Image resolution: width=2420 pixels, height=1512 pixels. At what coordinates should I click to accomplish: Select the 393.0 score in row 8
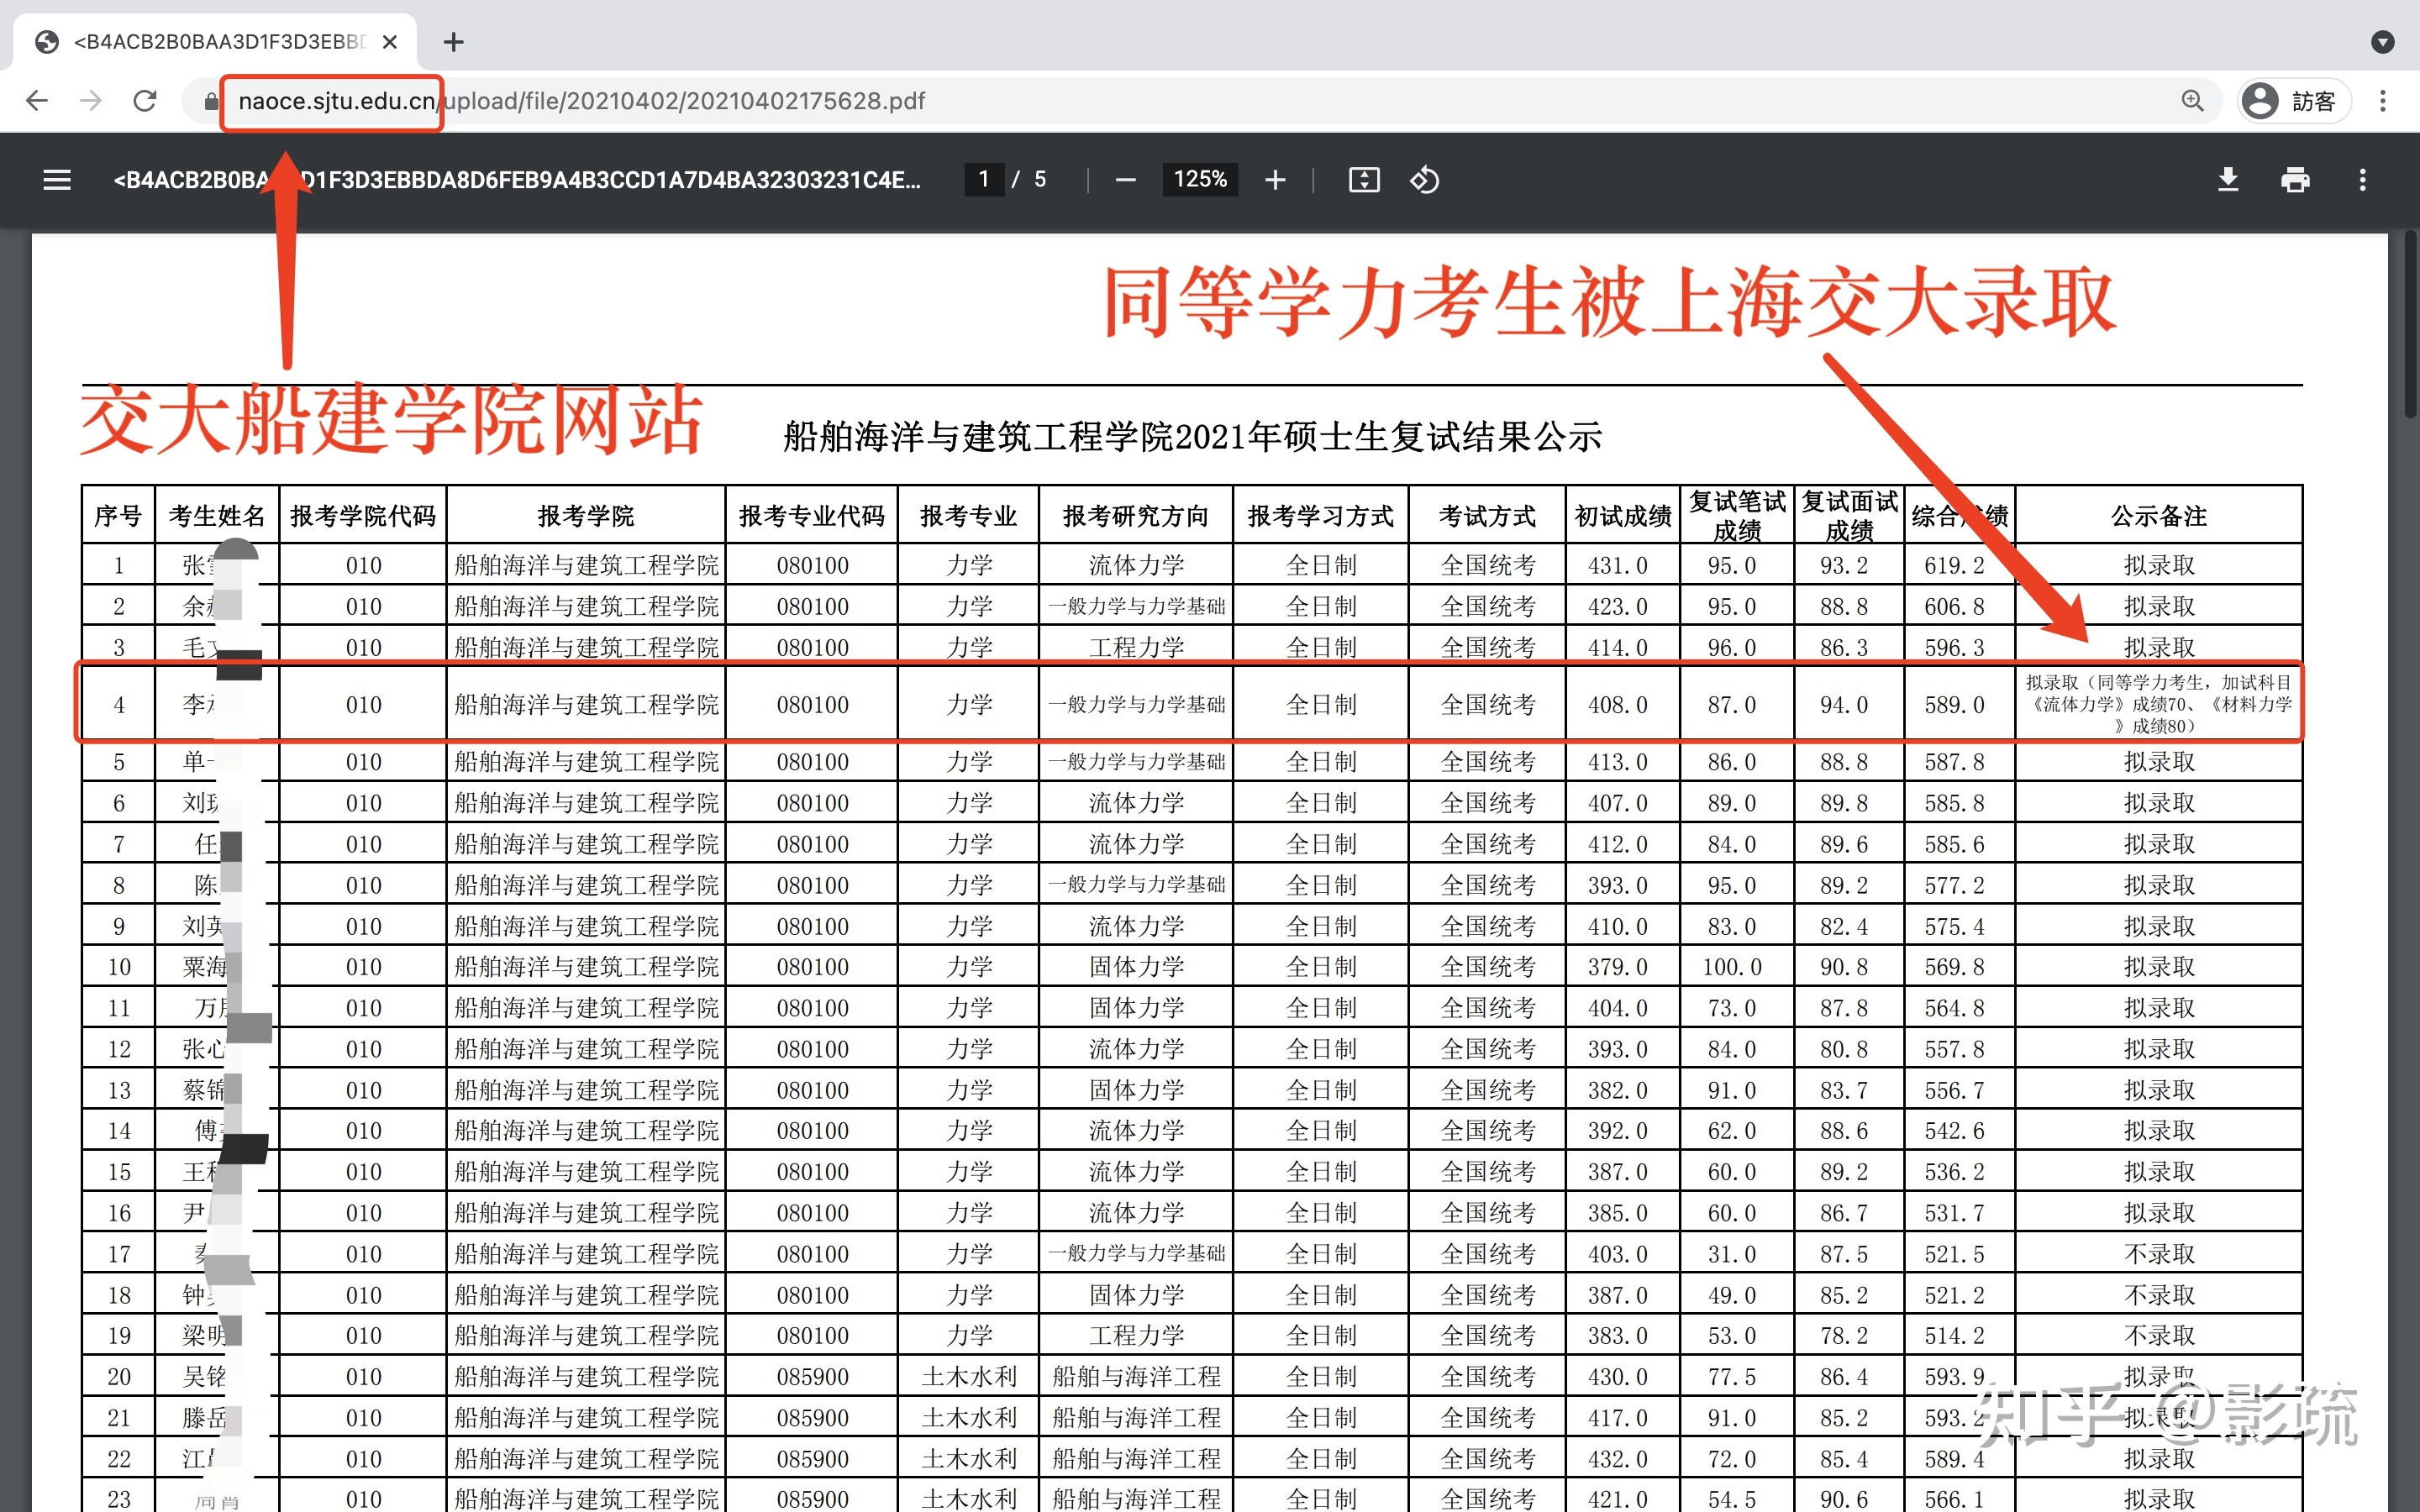[x=1618, y=885]
